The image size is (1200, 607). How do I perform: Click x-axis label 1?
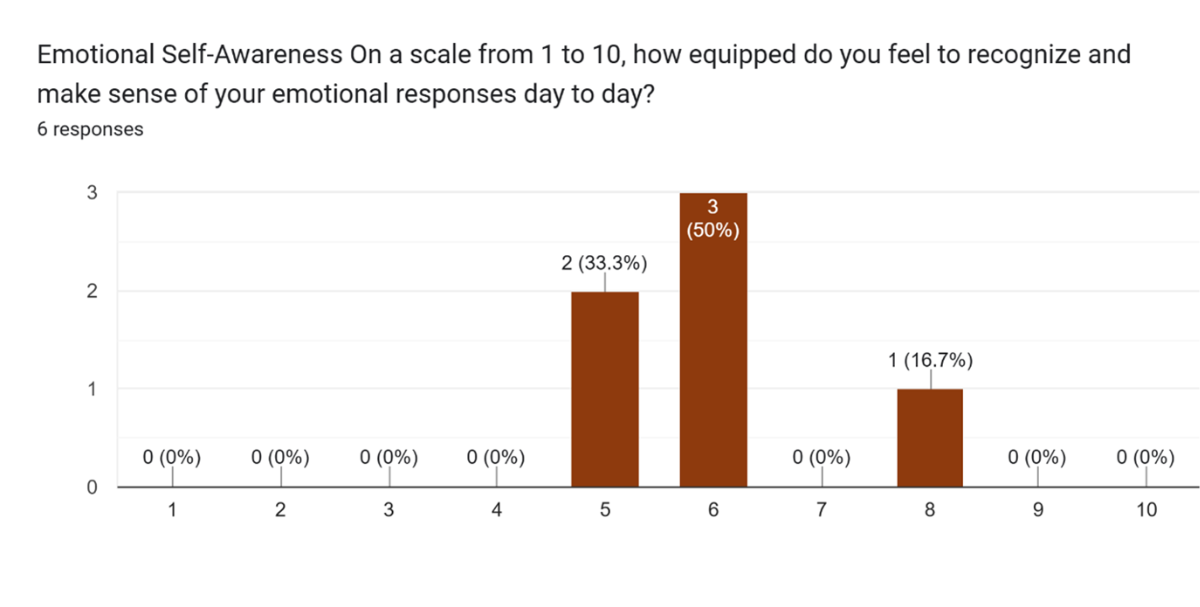tap(172, 510)
